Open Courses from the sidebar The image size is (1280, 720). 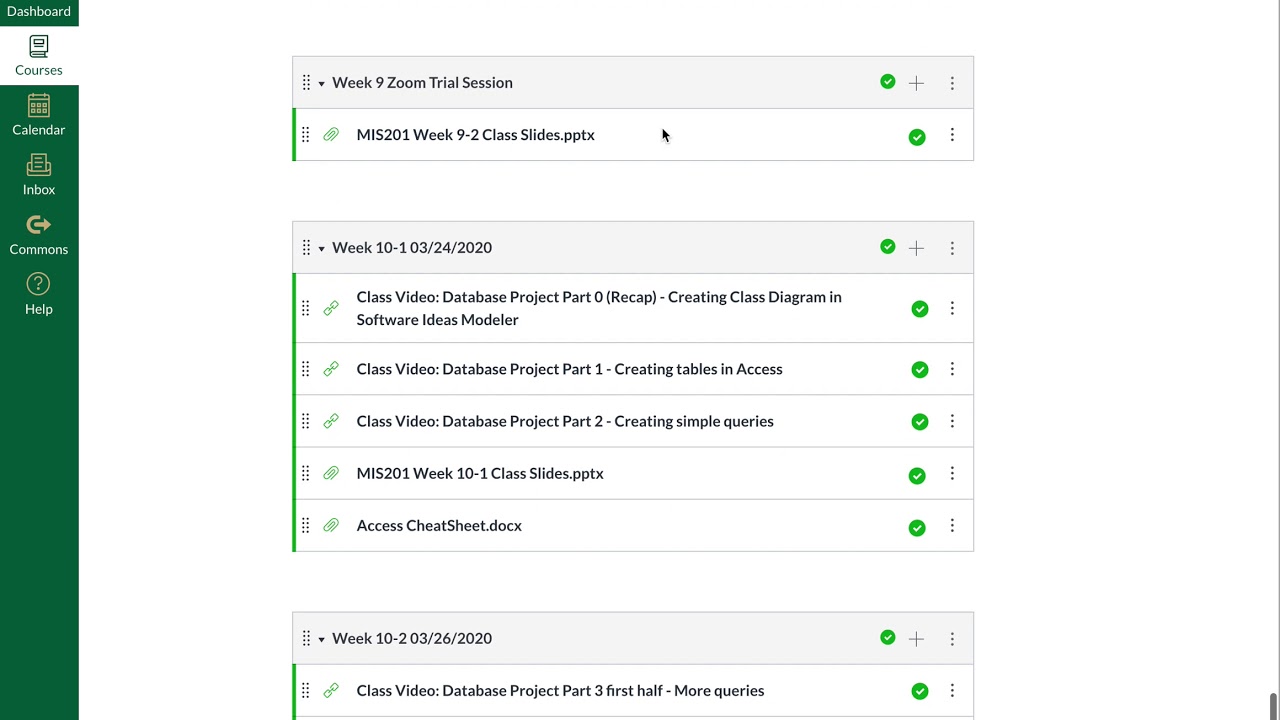[39, 56]
